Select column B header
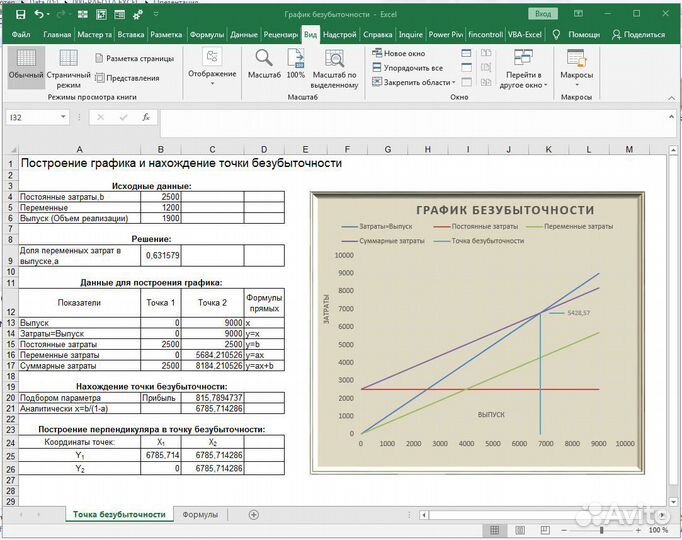This screenshot has height=540, width=682. [x=160, y=149]
